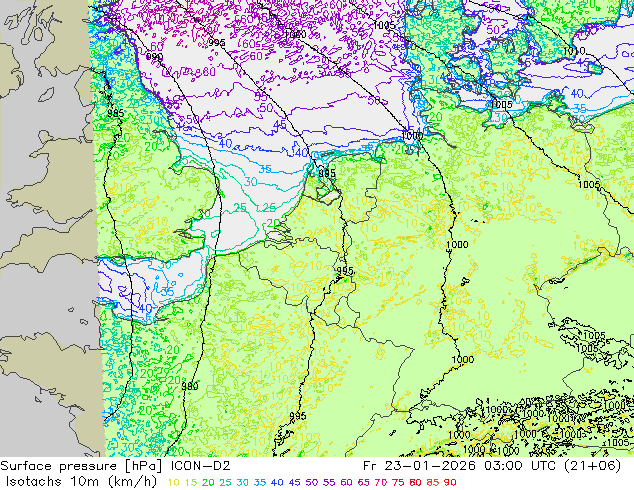
Task: Click the 985 isobar label on the map
Action: coord(116,113)
